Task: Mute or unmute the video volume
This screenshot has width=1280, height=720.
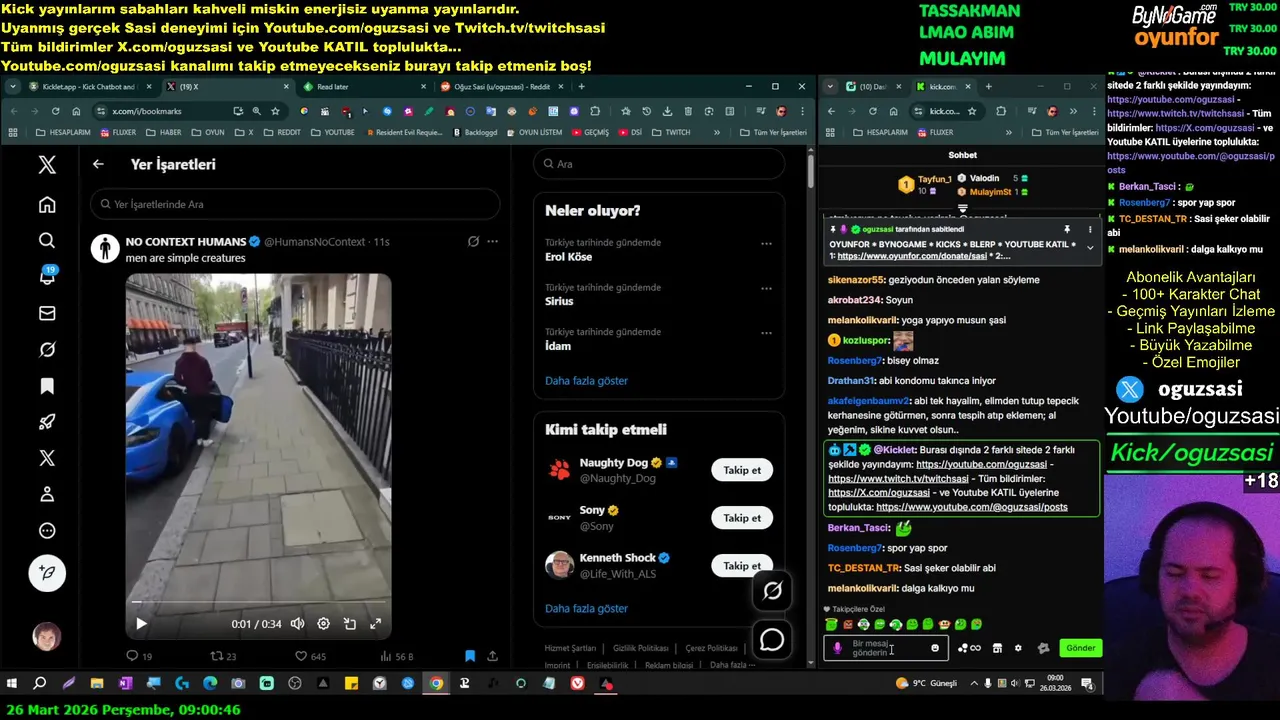Action: [x=297, y=623]
